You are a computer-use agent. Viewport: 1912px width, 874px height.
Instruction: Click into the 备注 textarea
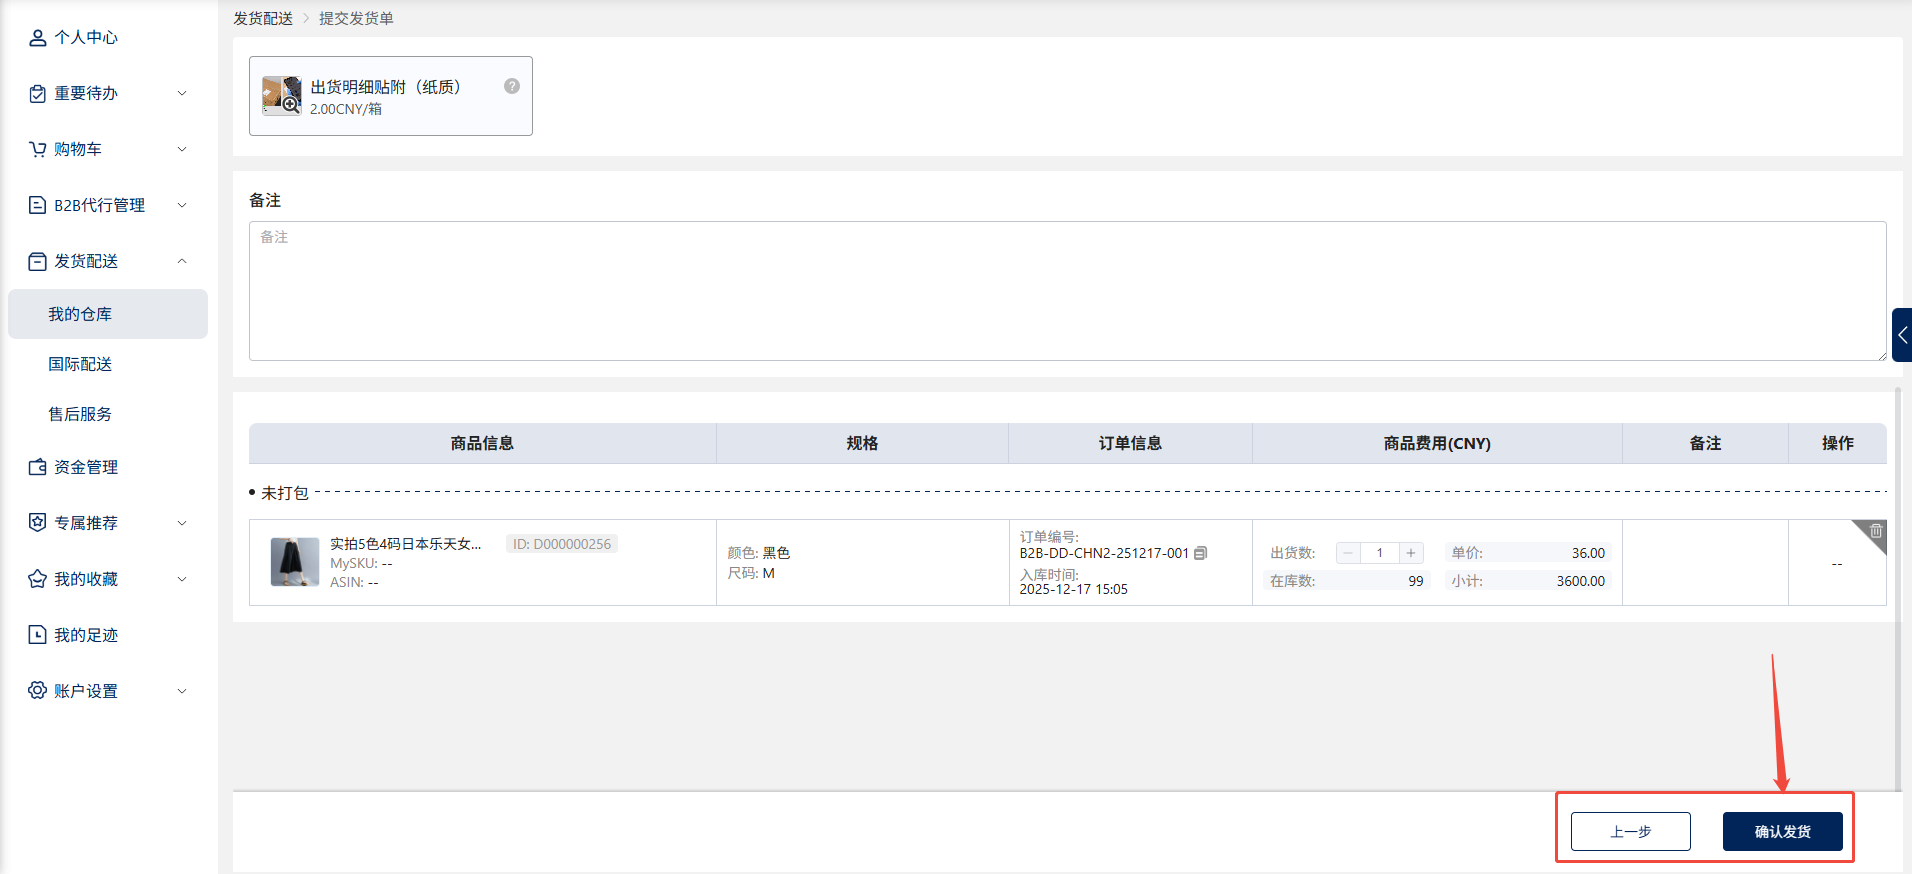[x=1068, y=291]
